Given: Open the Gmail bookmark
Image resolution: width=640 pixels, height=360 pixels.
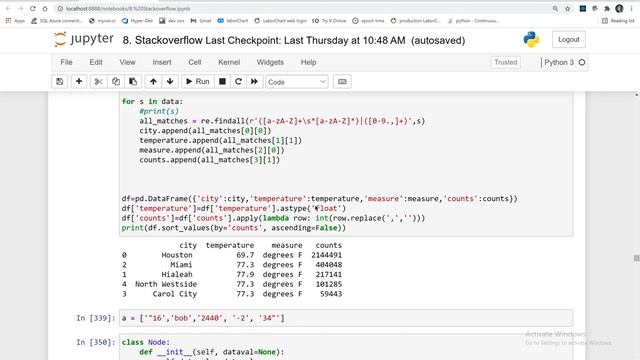Looking at the screenshot, I should pyautogui.click(x=200, y=21).
